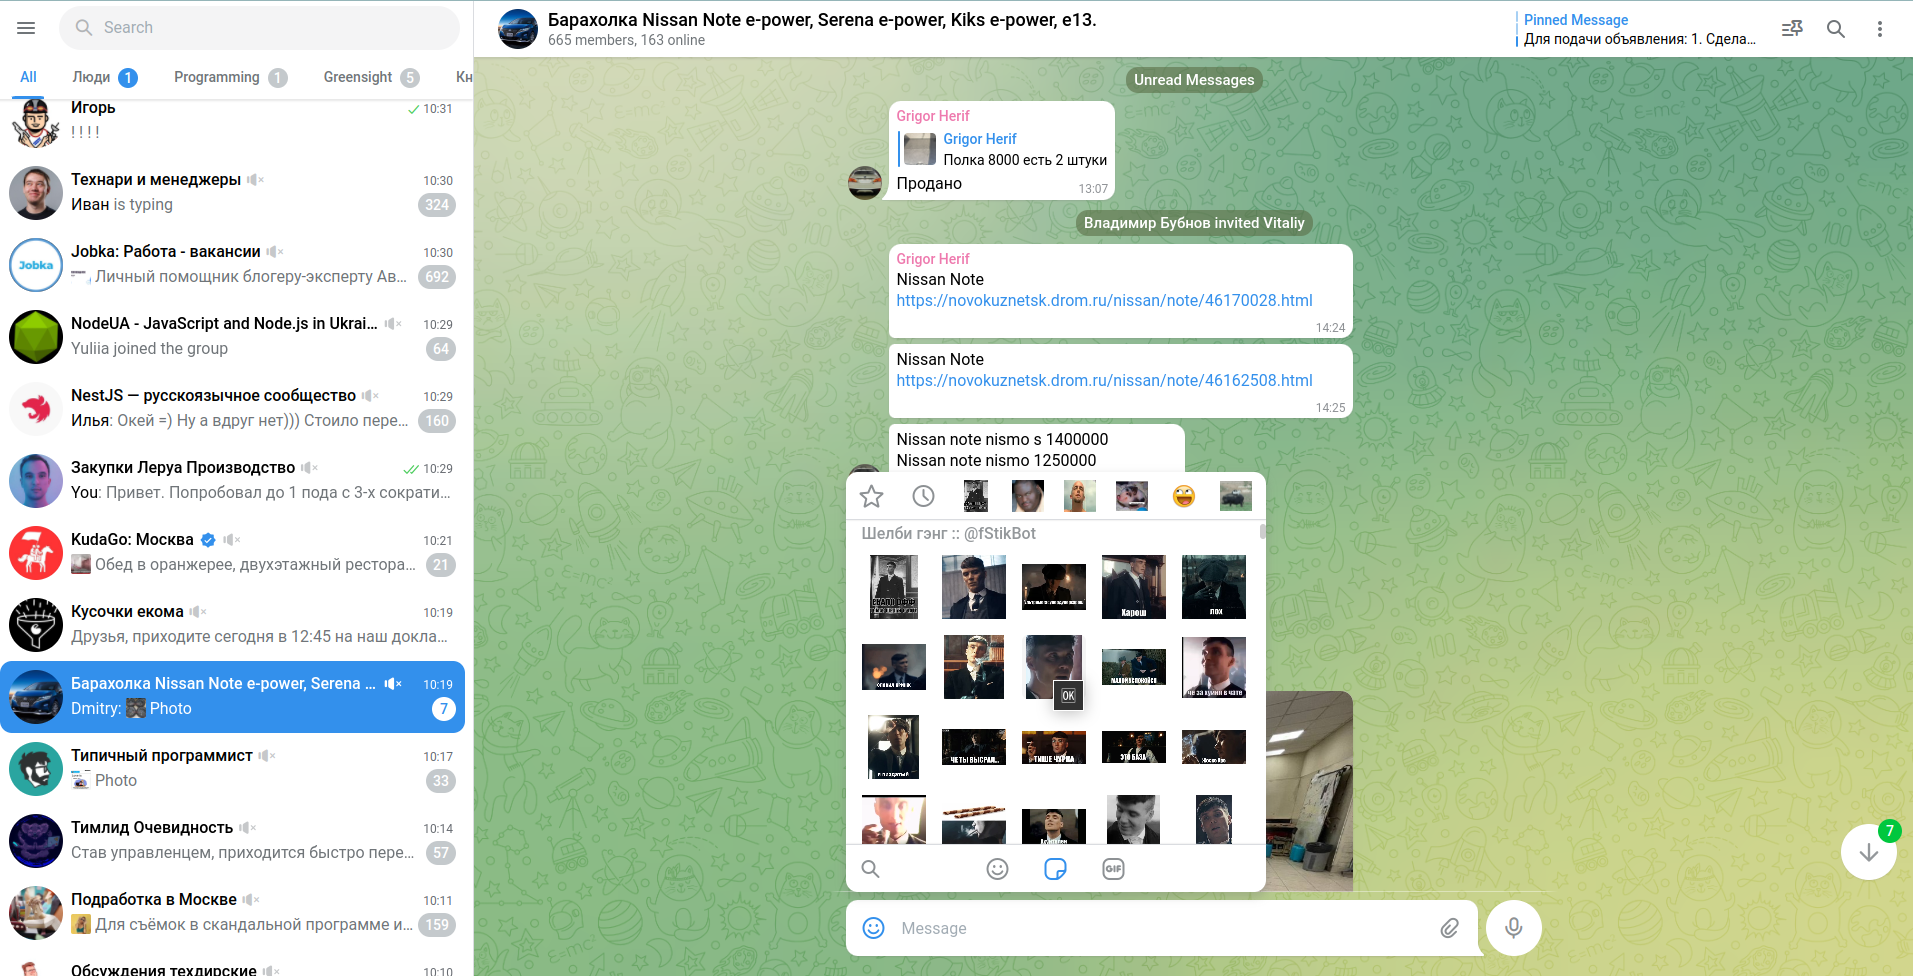Switch the picker to the stickers tab
1913x976 pixels.
point(1055,869)
